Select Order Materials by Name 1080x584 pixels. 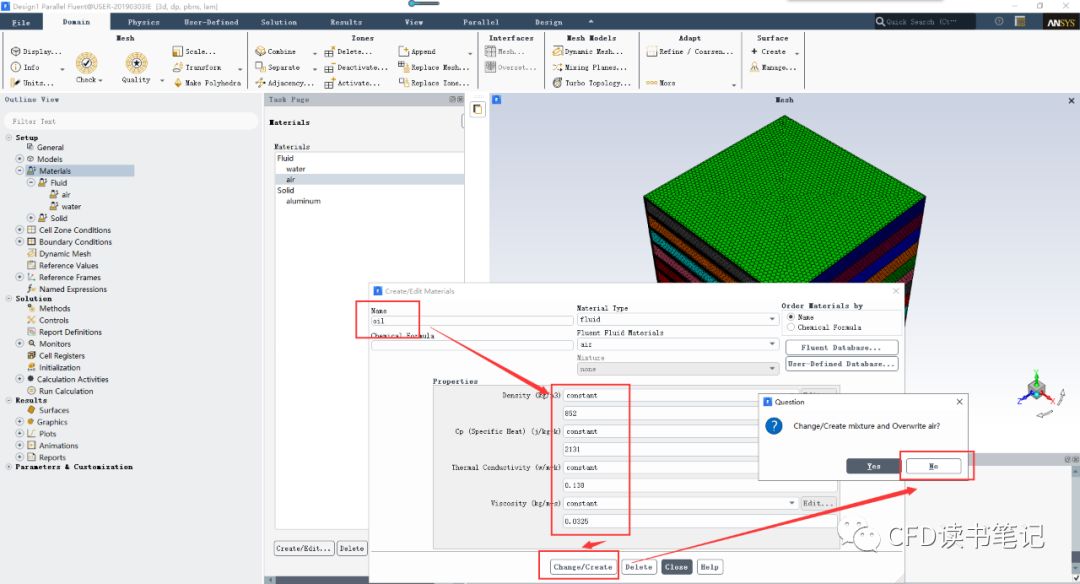(x=791, y=317)
